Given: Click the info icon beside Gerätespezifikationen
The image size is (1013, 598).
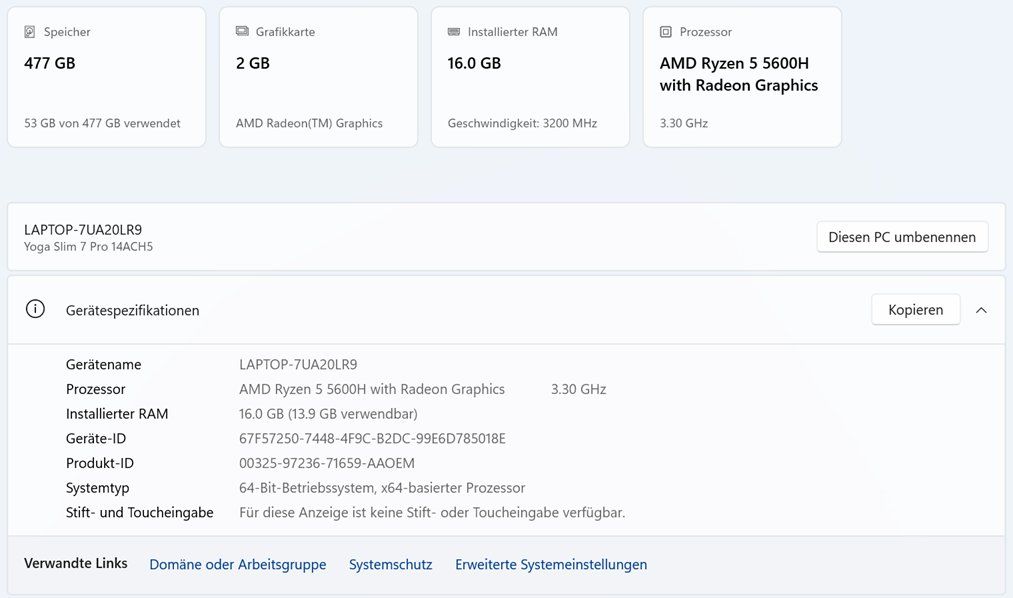Looking at the screenshot, I should click(36, 309).
